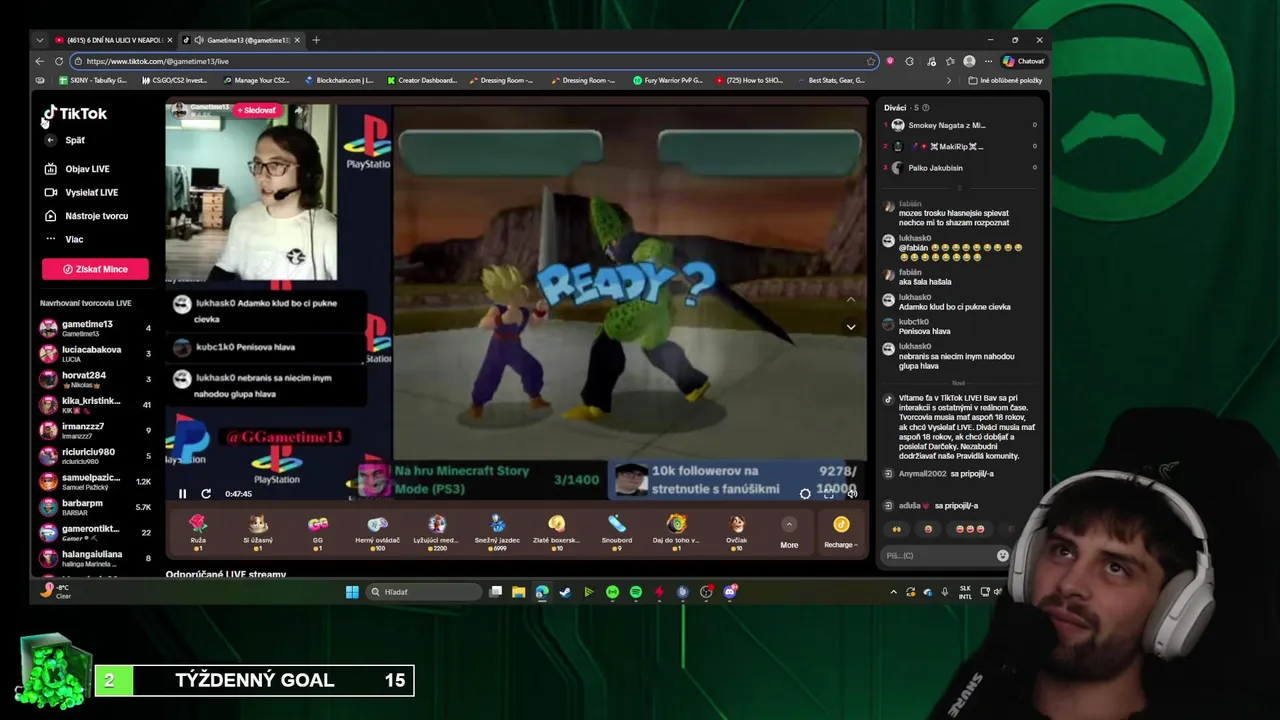Screen dimensions: 1280x720
Task: Send the Ruža gift
Action: tap(198, 531)
